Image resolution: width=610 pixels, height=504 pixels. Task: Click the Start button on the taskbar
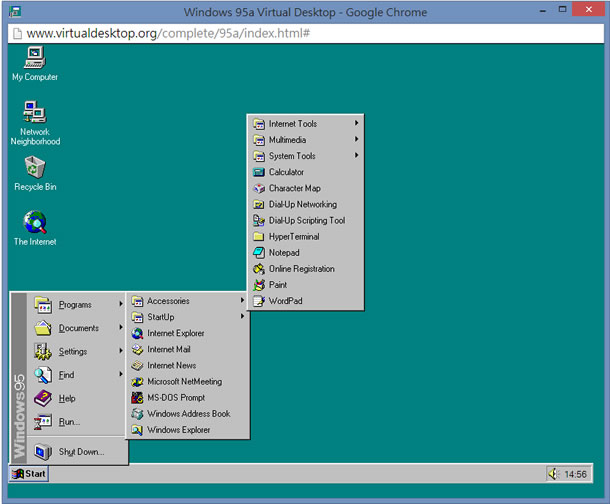coord(29,474)
